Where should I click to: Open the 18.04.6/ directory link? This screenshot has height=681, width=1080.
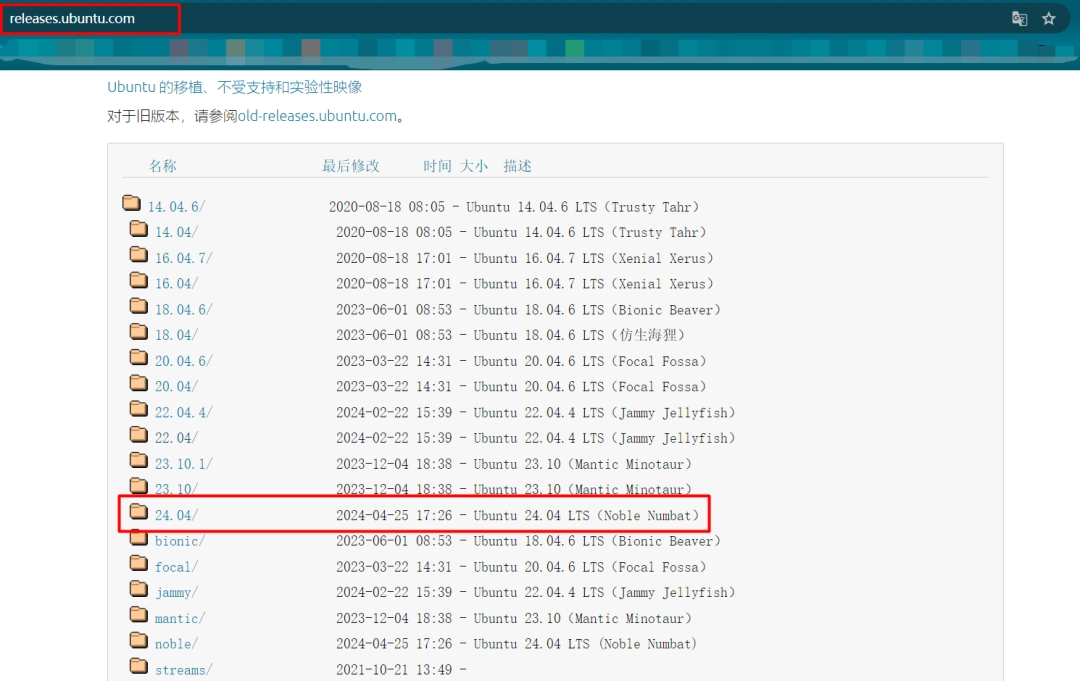[x=184, y=310]
